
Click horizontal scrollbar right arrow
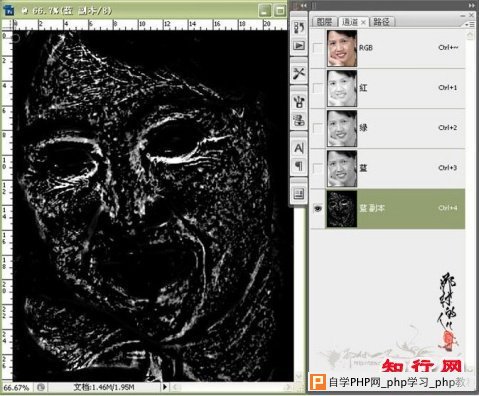point(289,387)
